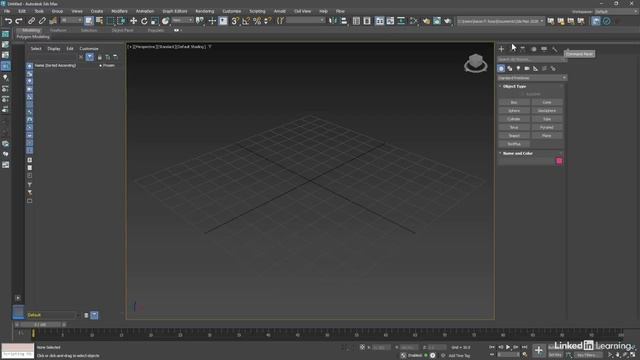Click the Undo arrow in main toolbar
640x360 pixels.
(x=8, y=21)
